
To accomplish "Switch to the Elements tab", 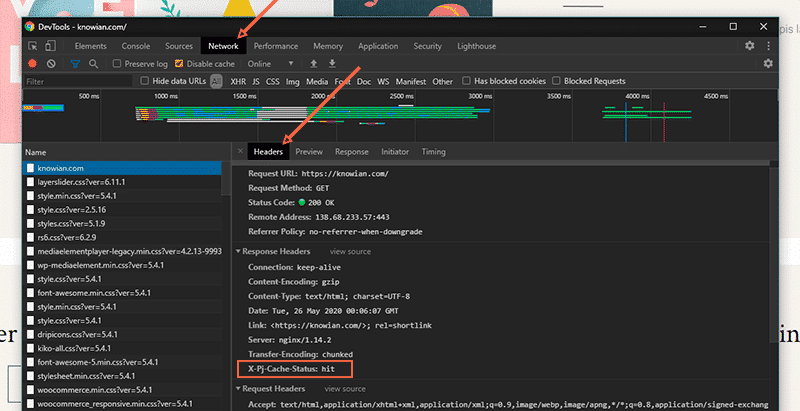I will 91,46.
